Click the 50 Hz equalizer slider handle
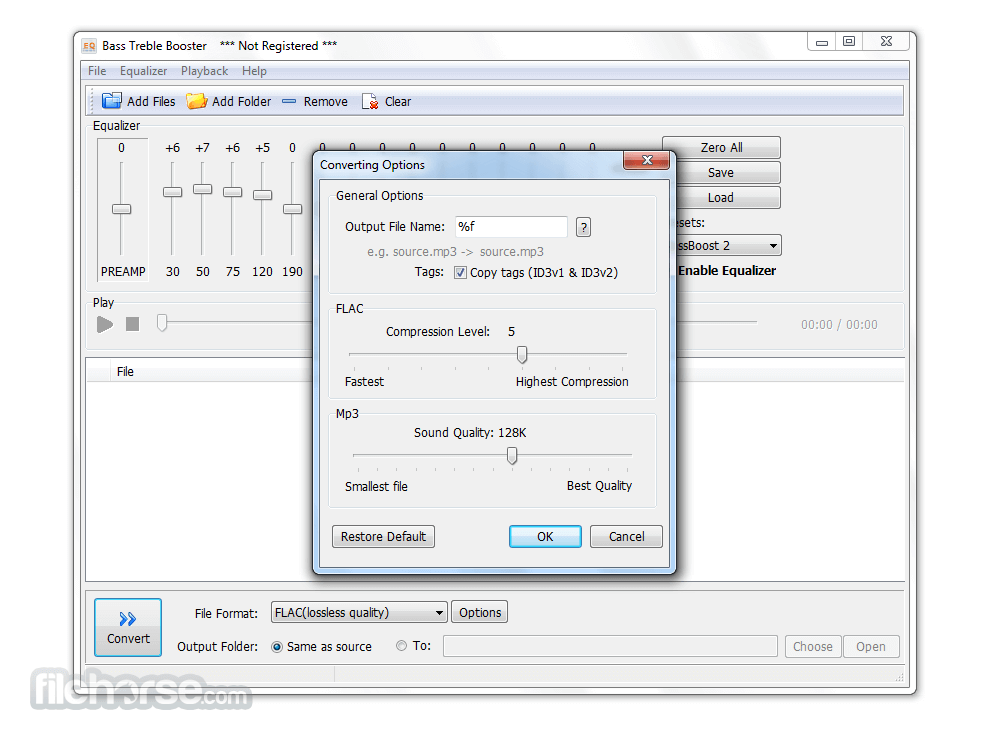The width and height of the screenshot is (990, 740). pos(203,189)
